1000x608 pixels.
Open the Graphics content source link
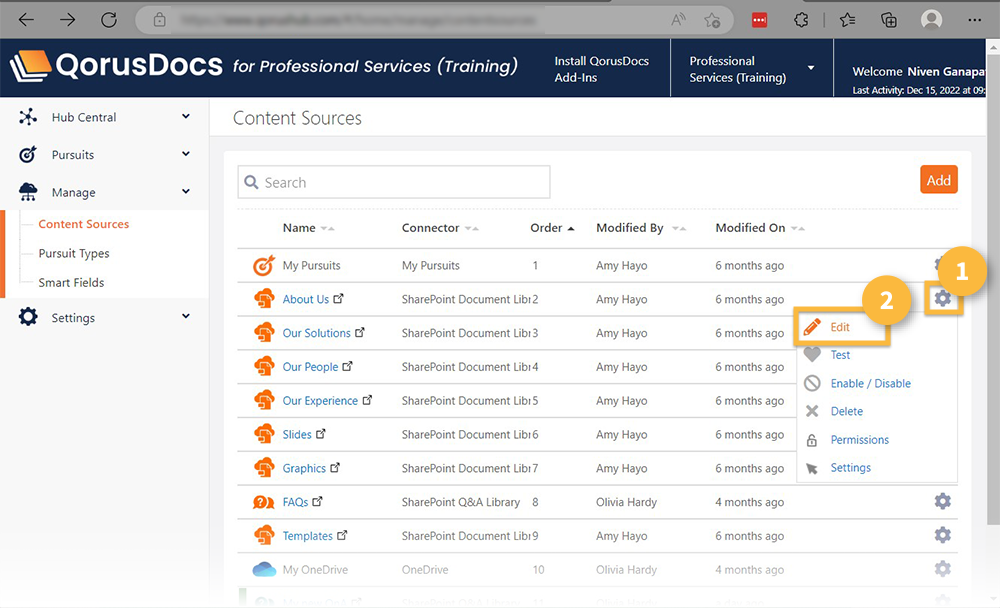click(304, 468)
